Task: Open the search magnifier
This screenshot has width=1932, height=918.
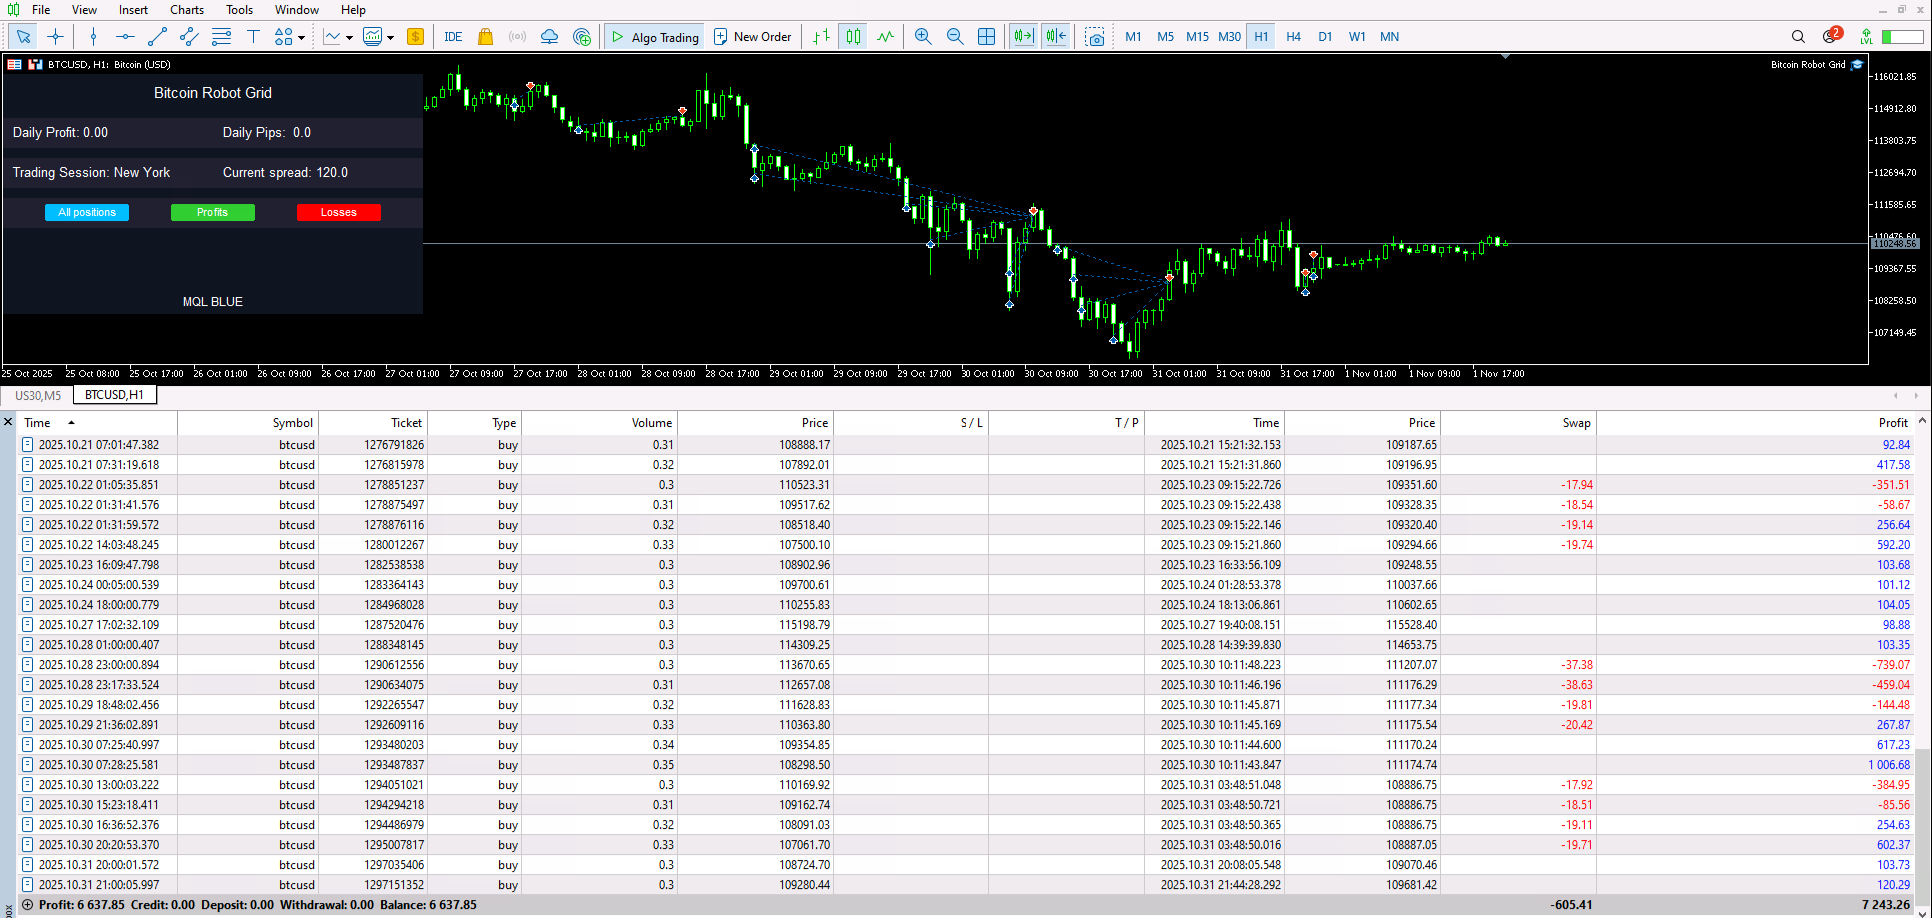Action: tap(1798, 37)
